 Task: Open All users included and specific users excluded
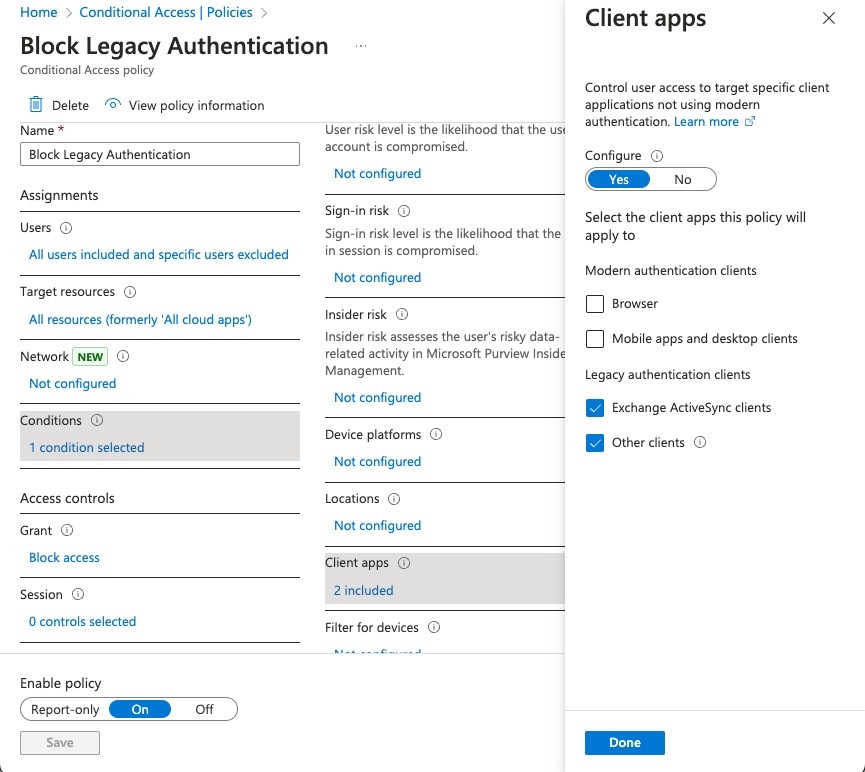159,254
